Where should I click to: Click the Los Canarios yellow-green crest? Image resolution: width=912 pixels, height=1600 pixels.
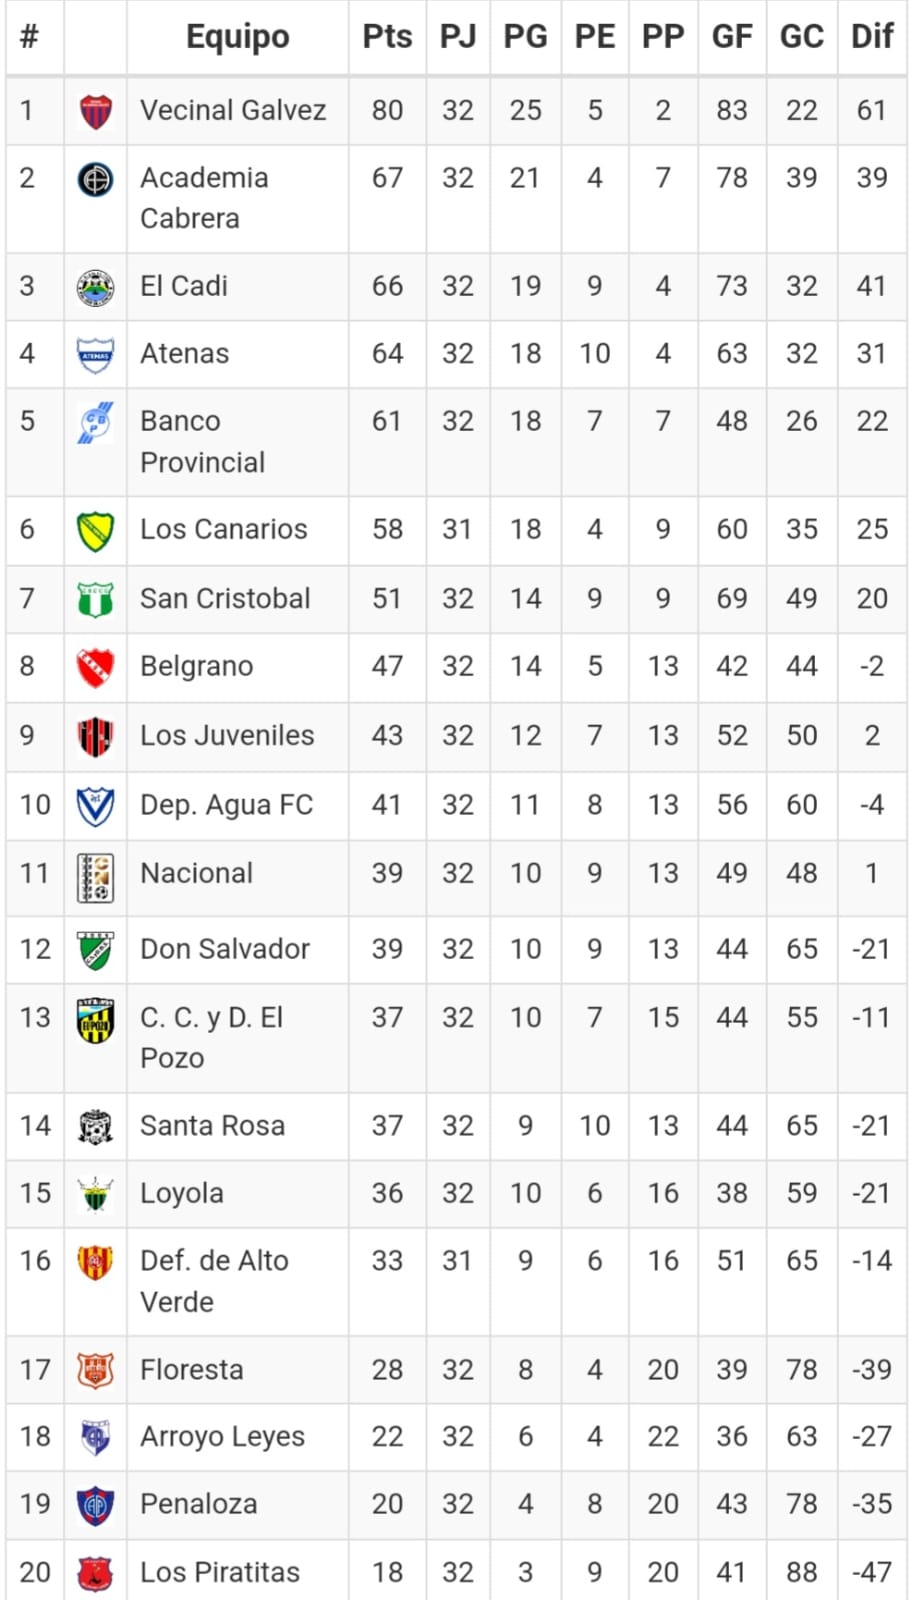(95, 531)
